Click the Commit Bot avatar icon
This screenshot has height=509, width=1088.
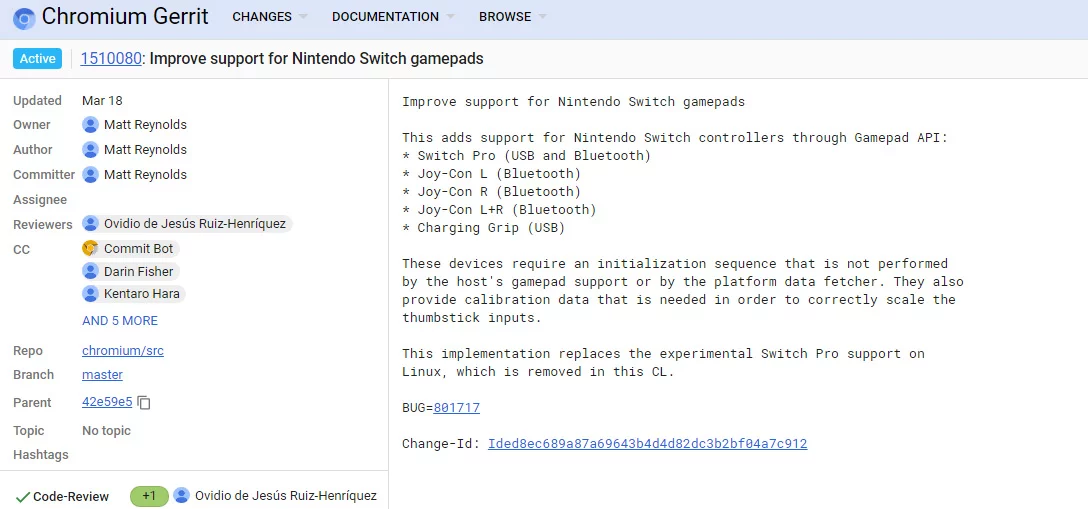coord(90,248)
